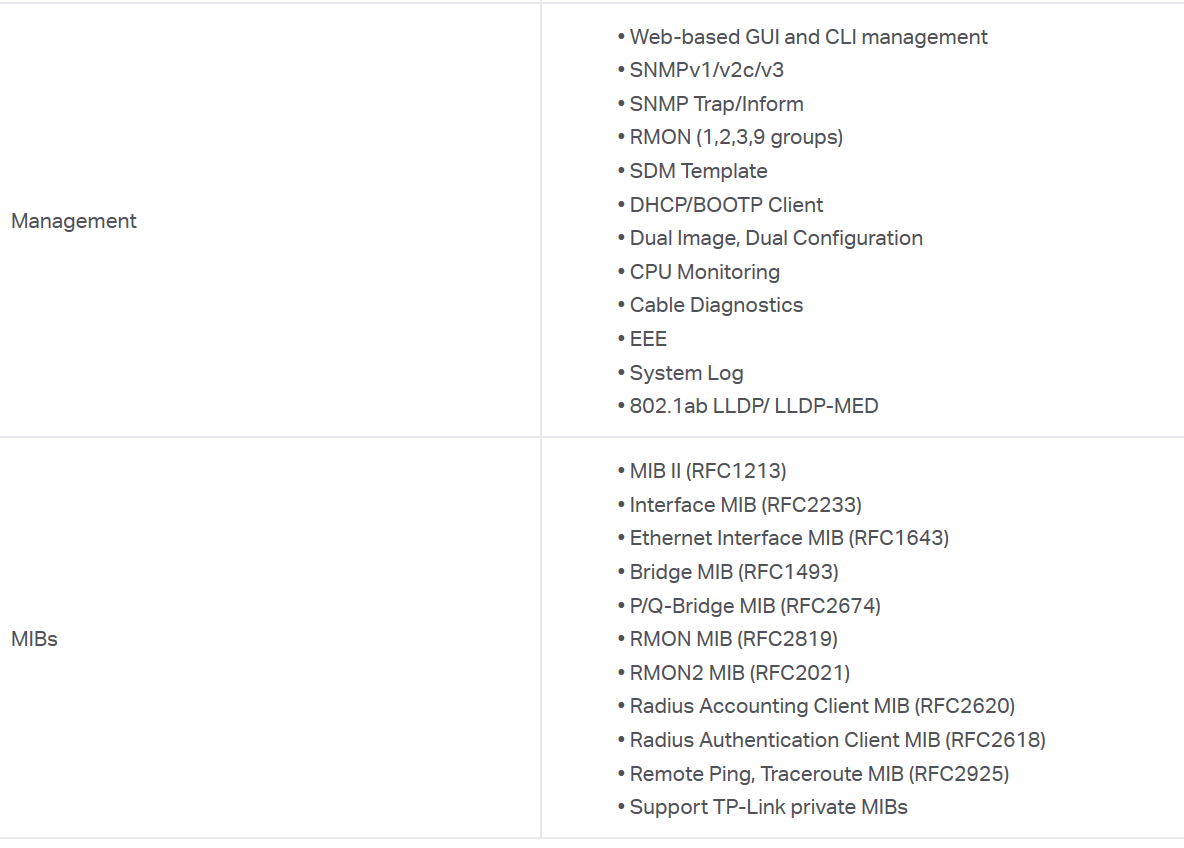Click the EEE list entry
Screen dimensions: 1184x848
point(648,339)
